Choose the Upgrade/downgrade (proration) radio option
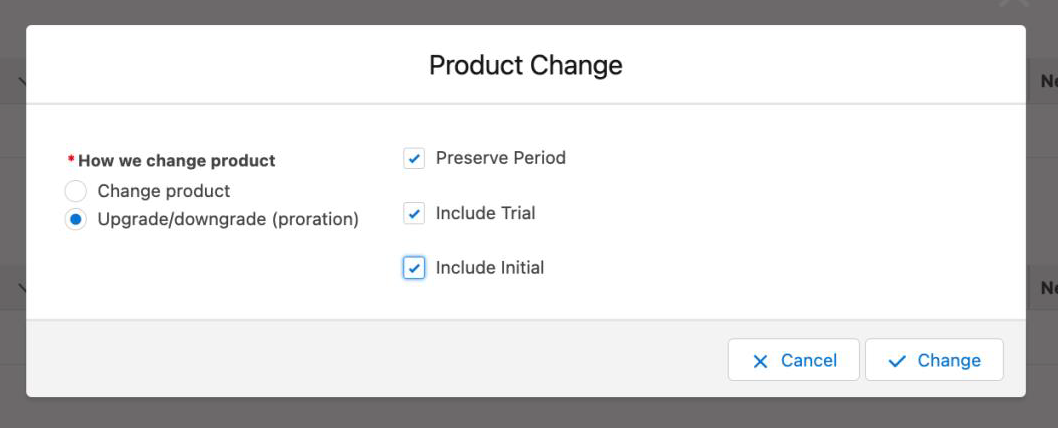This screenshot has width=1058, height=428. [75, 219]
